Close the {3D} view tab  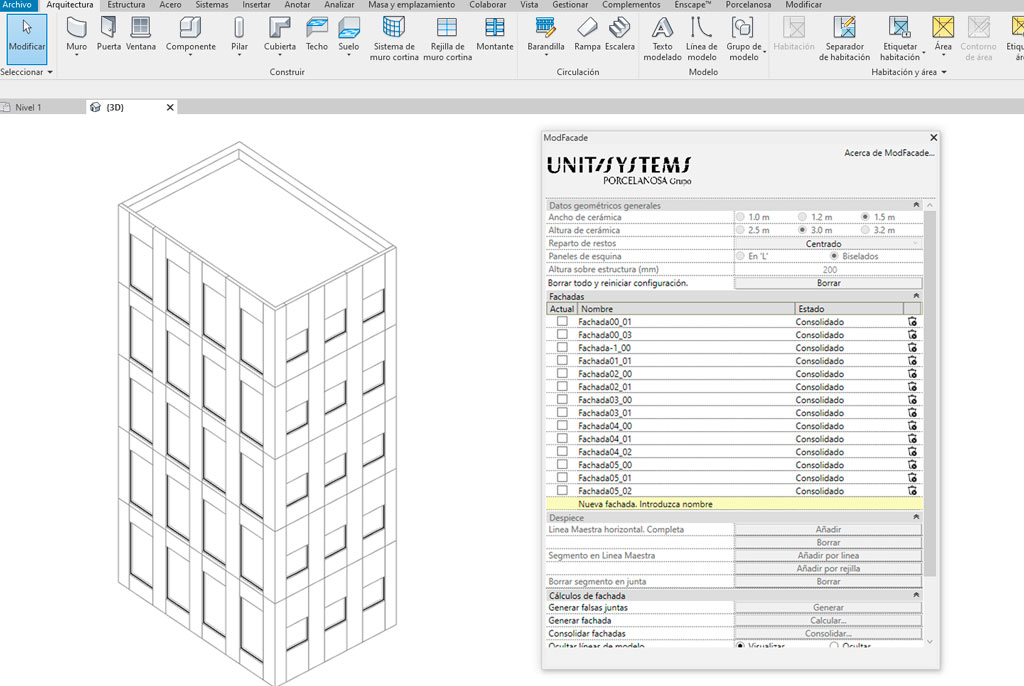[170, 107]
